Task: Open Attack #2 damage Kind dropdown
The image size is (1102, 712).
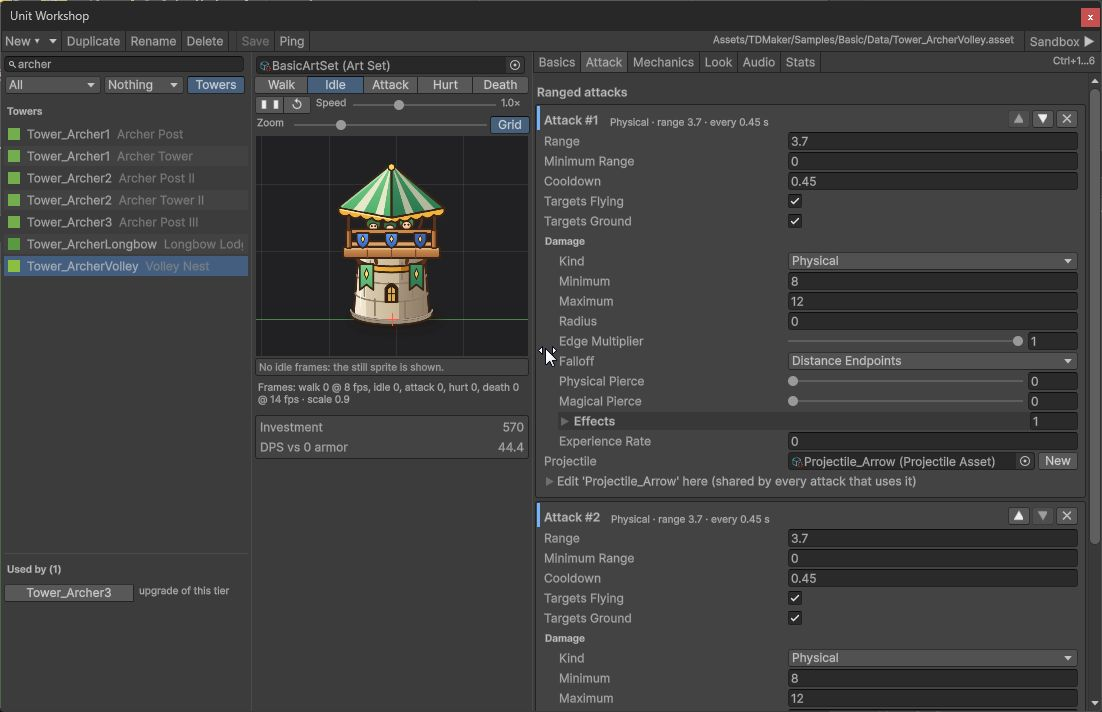Action: (x=933, y=658)
